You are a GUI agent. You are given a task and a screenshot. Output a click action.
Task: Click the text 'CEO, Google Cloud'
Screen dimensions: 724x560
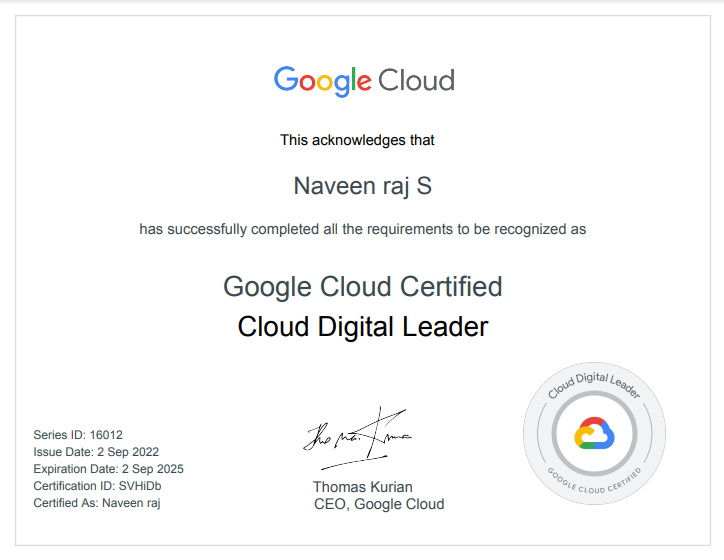379,504
